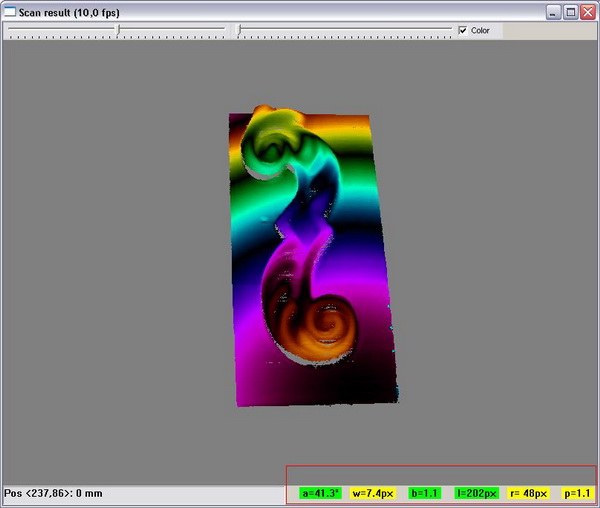This screenshot has height=508, width=600.
Task: Click the second slider's thumb handle
Action: click(238, 30)
